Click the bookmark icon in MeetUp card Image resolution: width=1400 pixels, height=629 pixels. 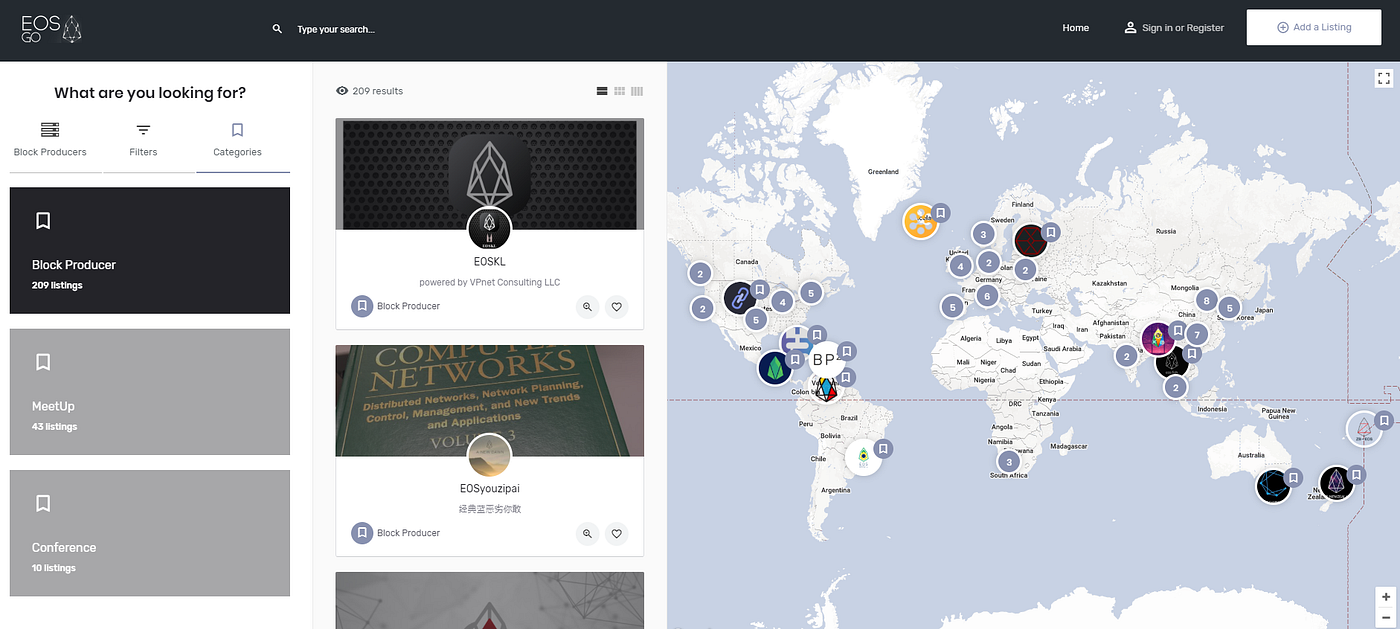point(43,361)
